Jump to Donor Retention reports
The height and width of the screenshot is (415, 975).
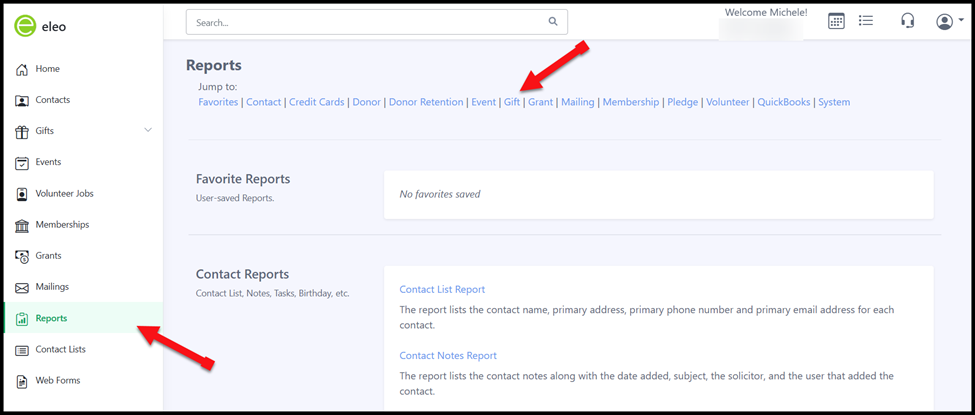click(x=426, y=102)
